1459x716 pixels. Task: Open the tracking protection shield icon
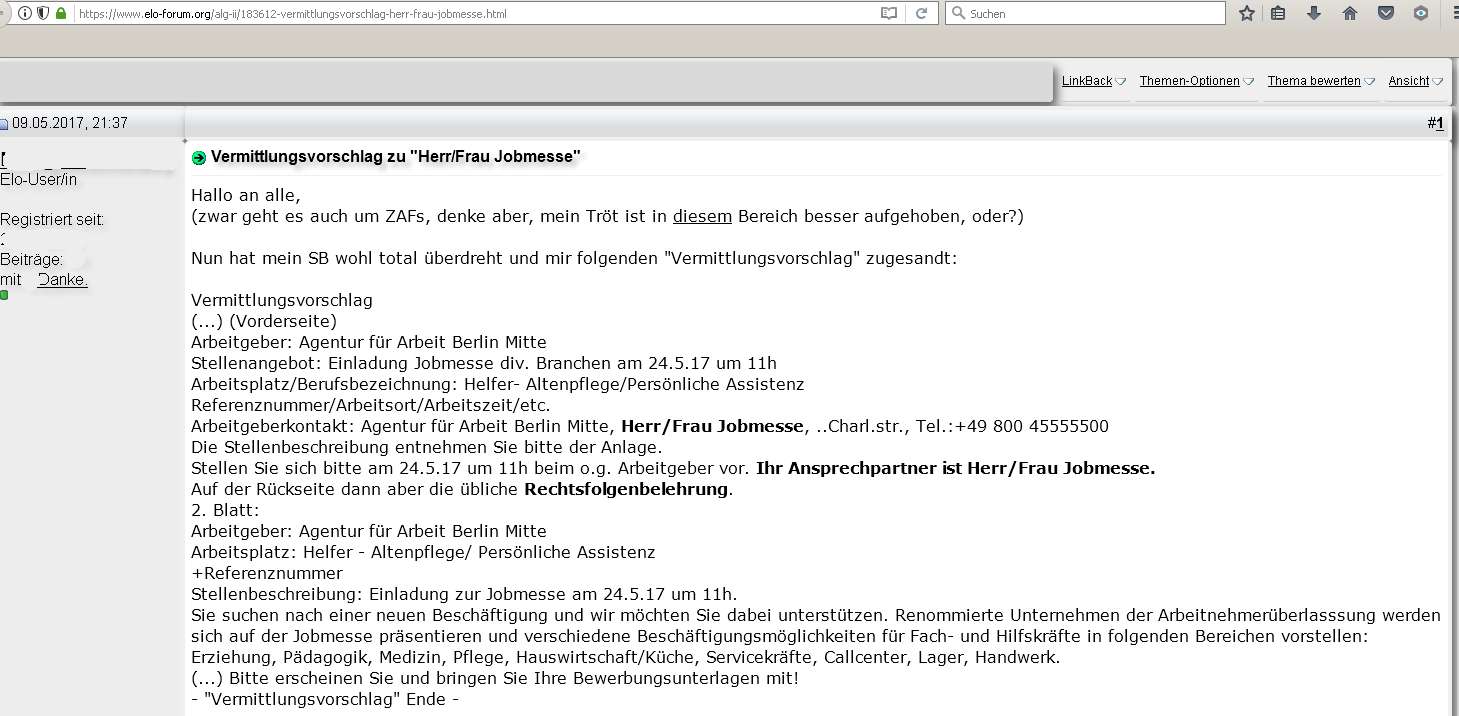pyautogui.click(x=43, y=14)
